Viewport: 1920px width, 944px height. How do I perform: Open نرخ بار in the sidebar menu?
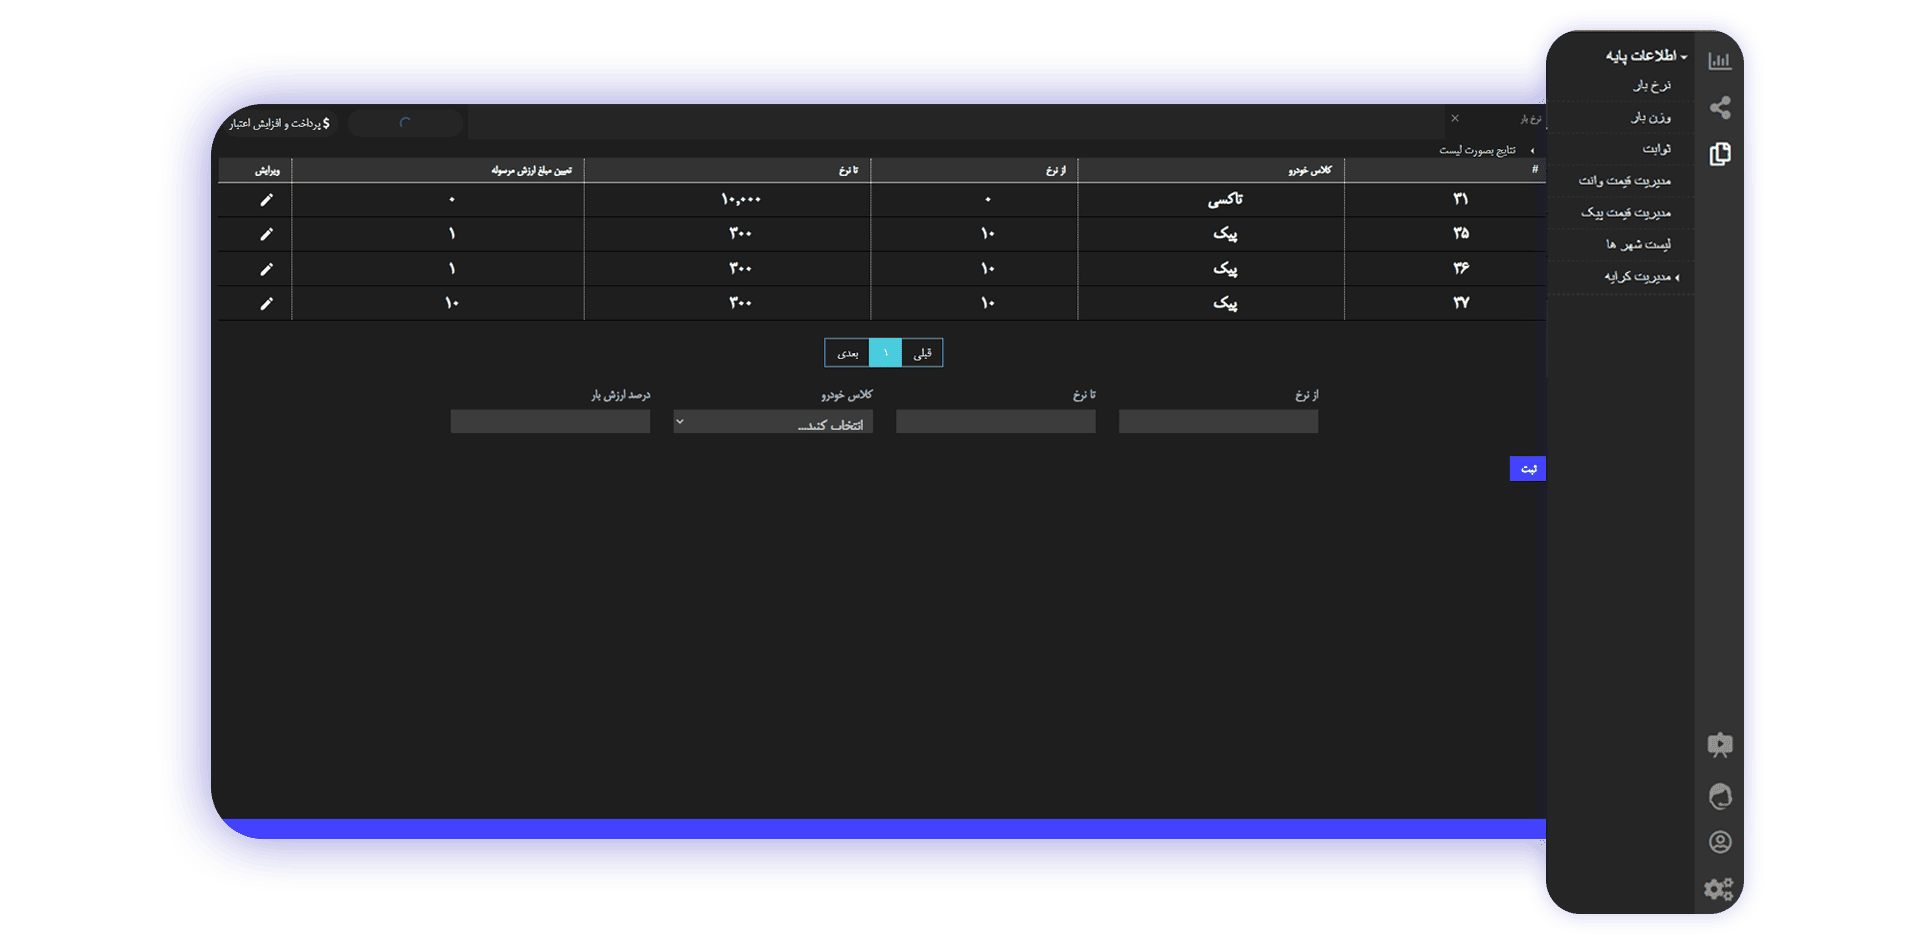1652,86
